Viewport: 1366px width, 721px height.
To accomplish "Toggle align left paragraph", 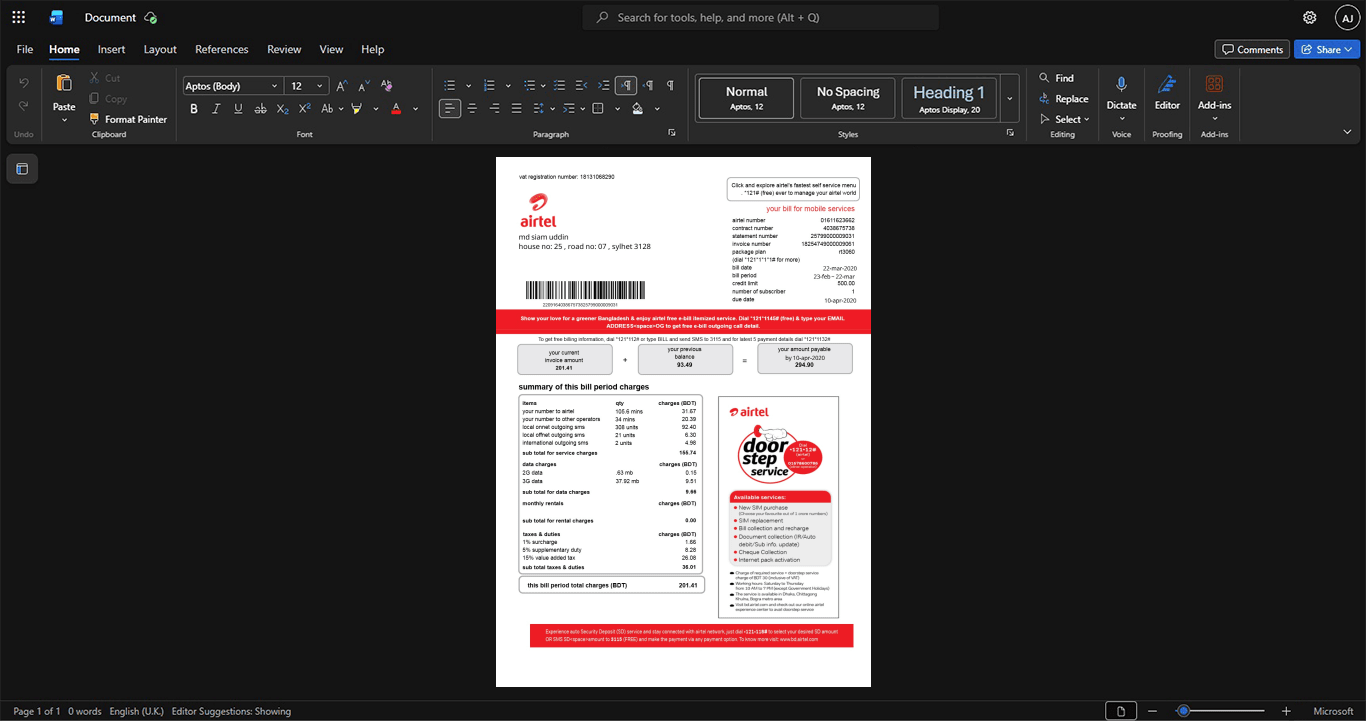I will click(x=450, y=109).
